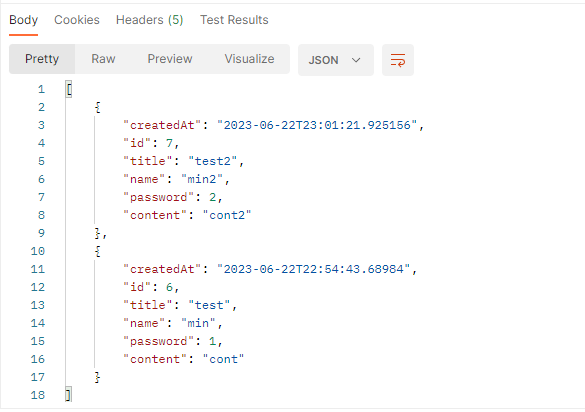Collapse the object starting on line 2

[98, 107]
